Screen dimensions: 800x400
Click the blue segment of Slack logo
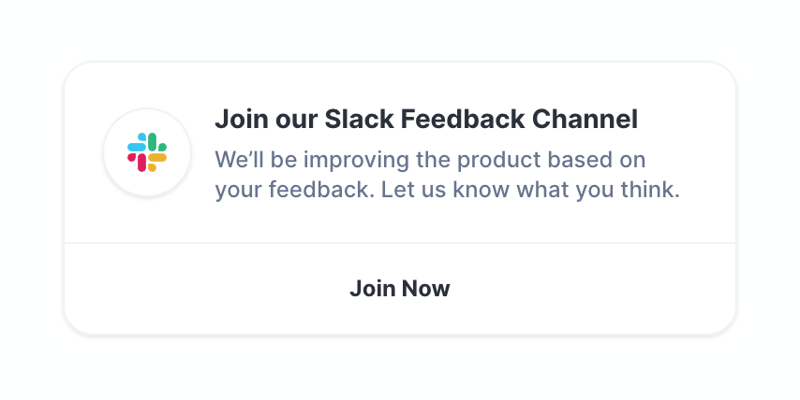tap(137, 146)
